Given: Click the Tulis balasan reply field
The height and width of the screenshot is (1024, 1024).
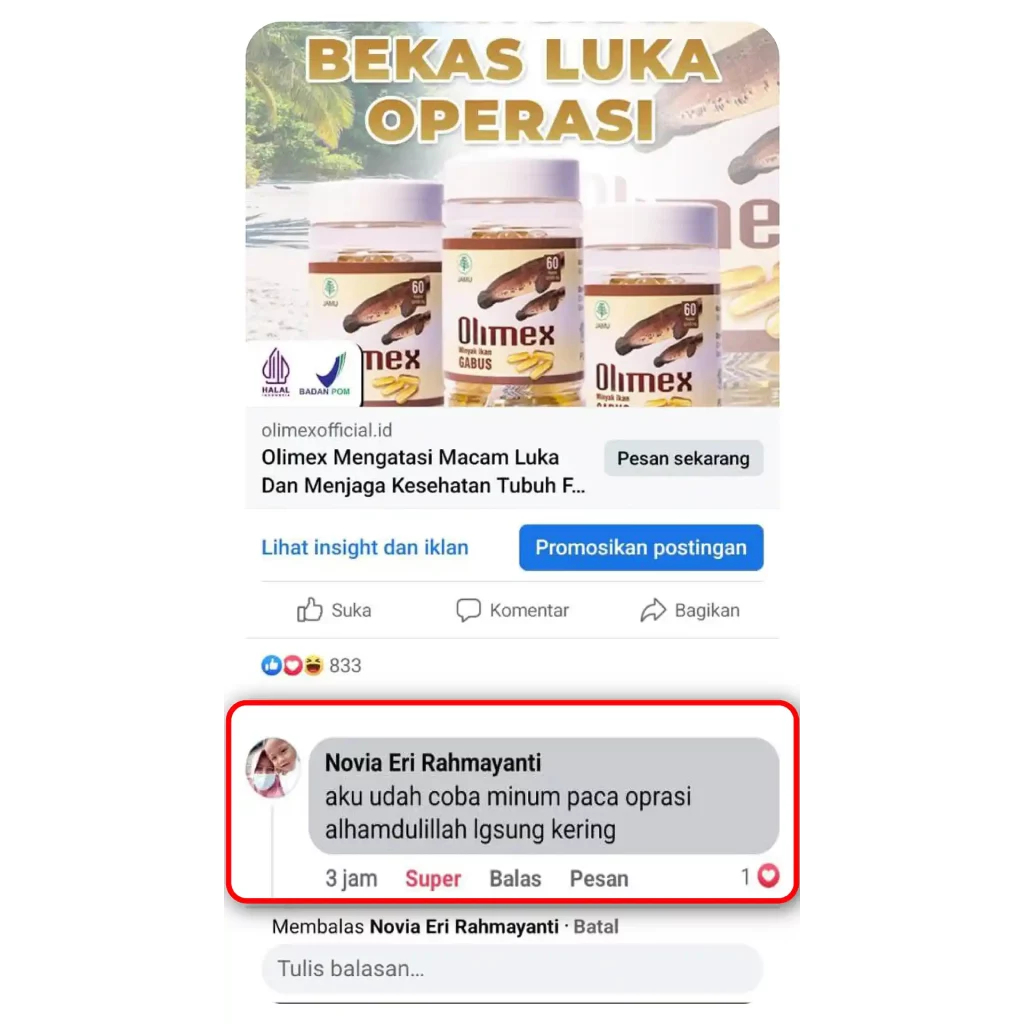Looking at the screenshot, I should pyautogui.click(x=512, y=968).
